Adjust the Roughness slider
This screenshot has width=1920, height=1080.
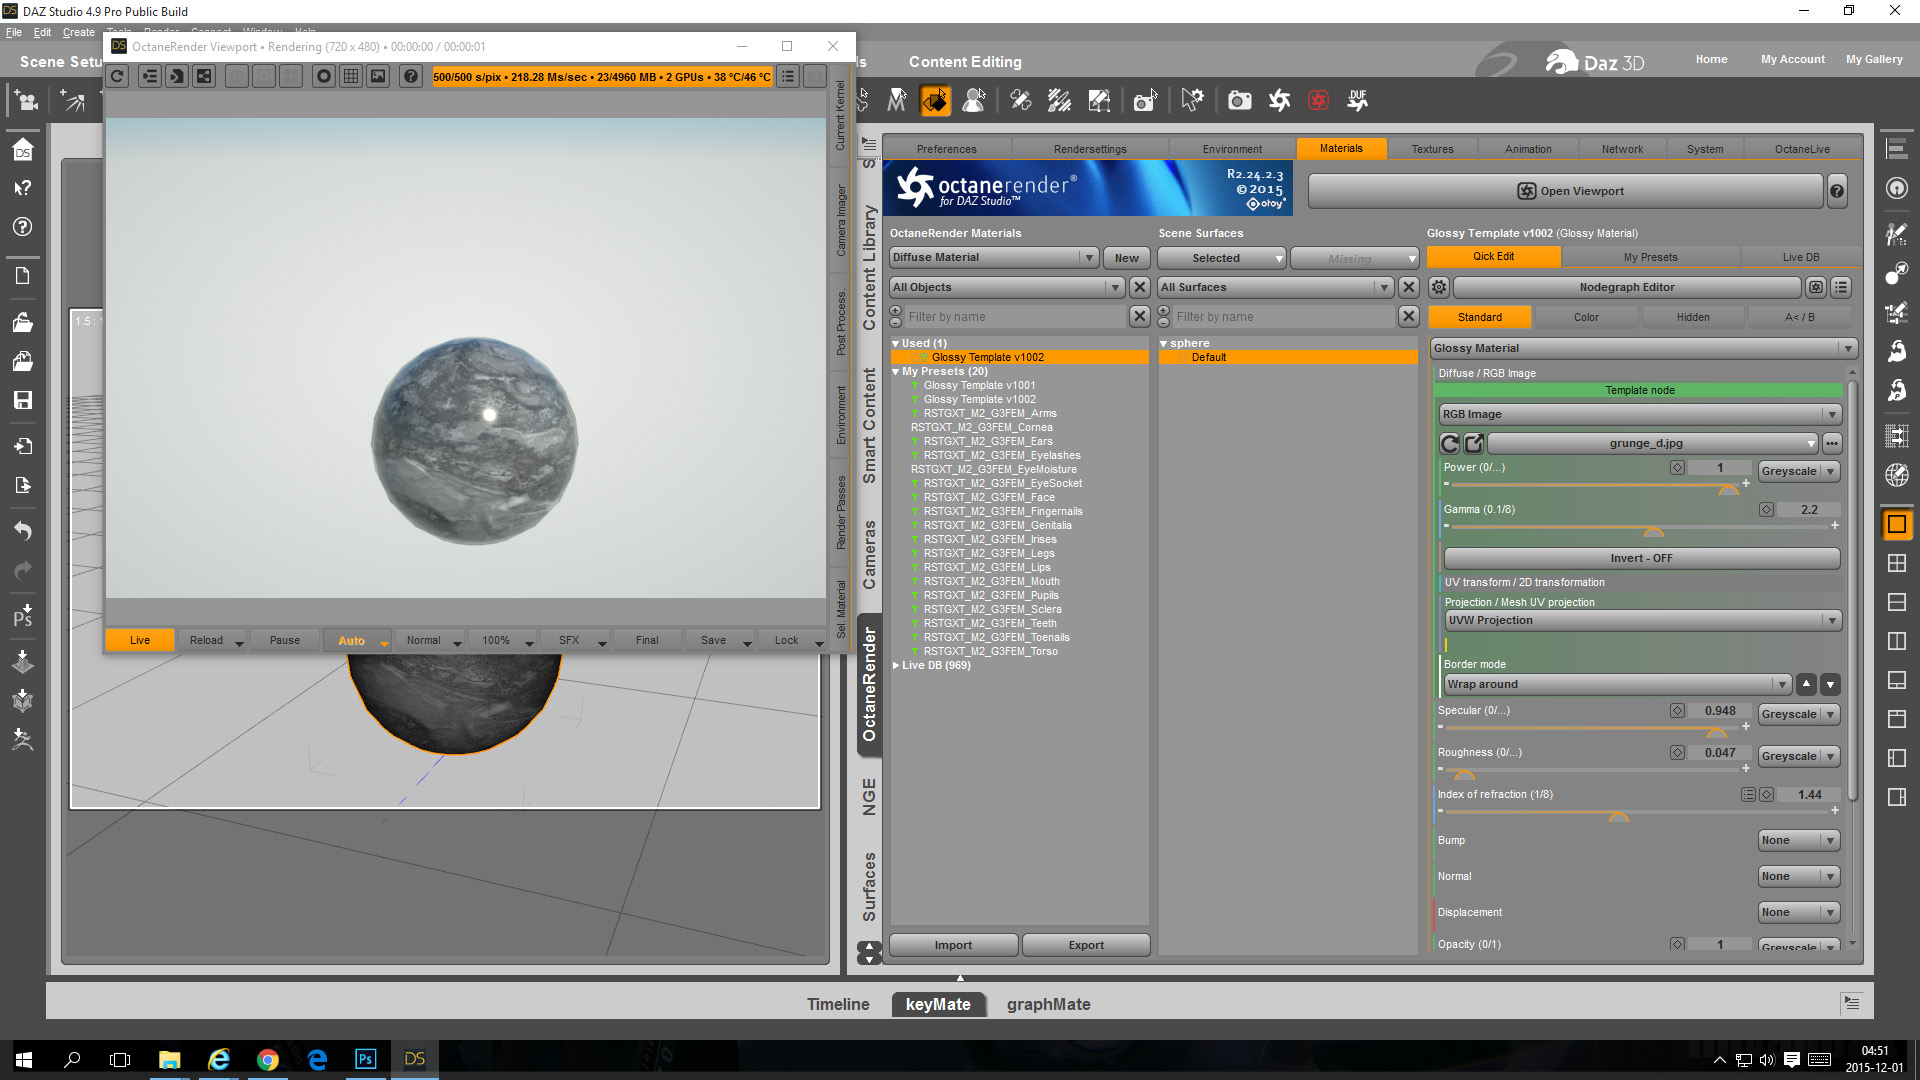pyautogui.click(x=1464, y=770)
